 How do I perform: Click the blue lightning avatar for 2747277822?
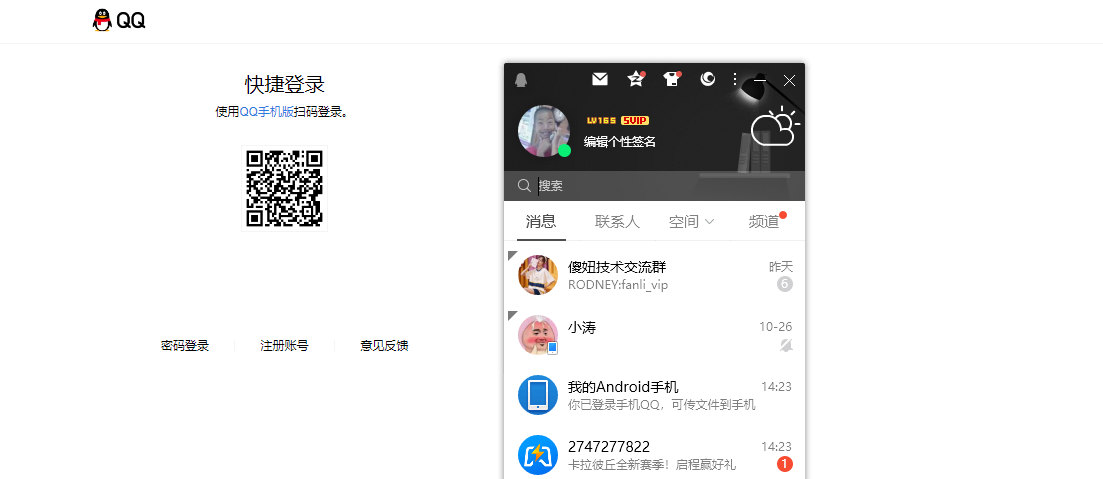(x=538, y=455)
